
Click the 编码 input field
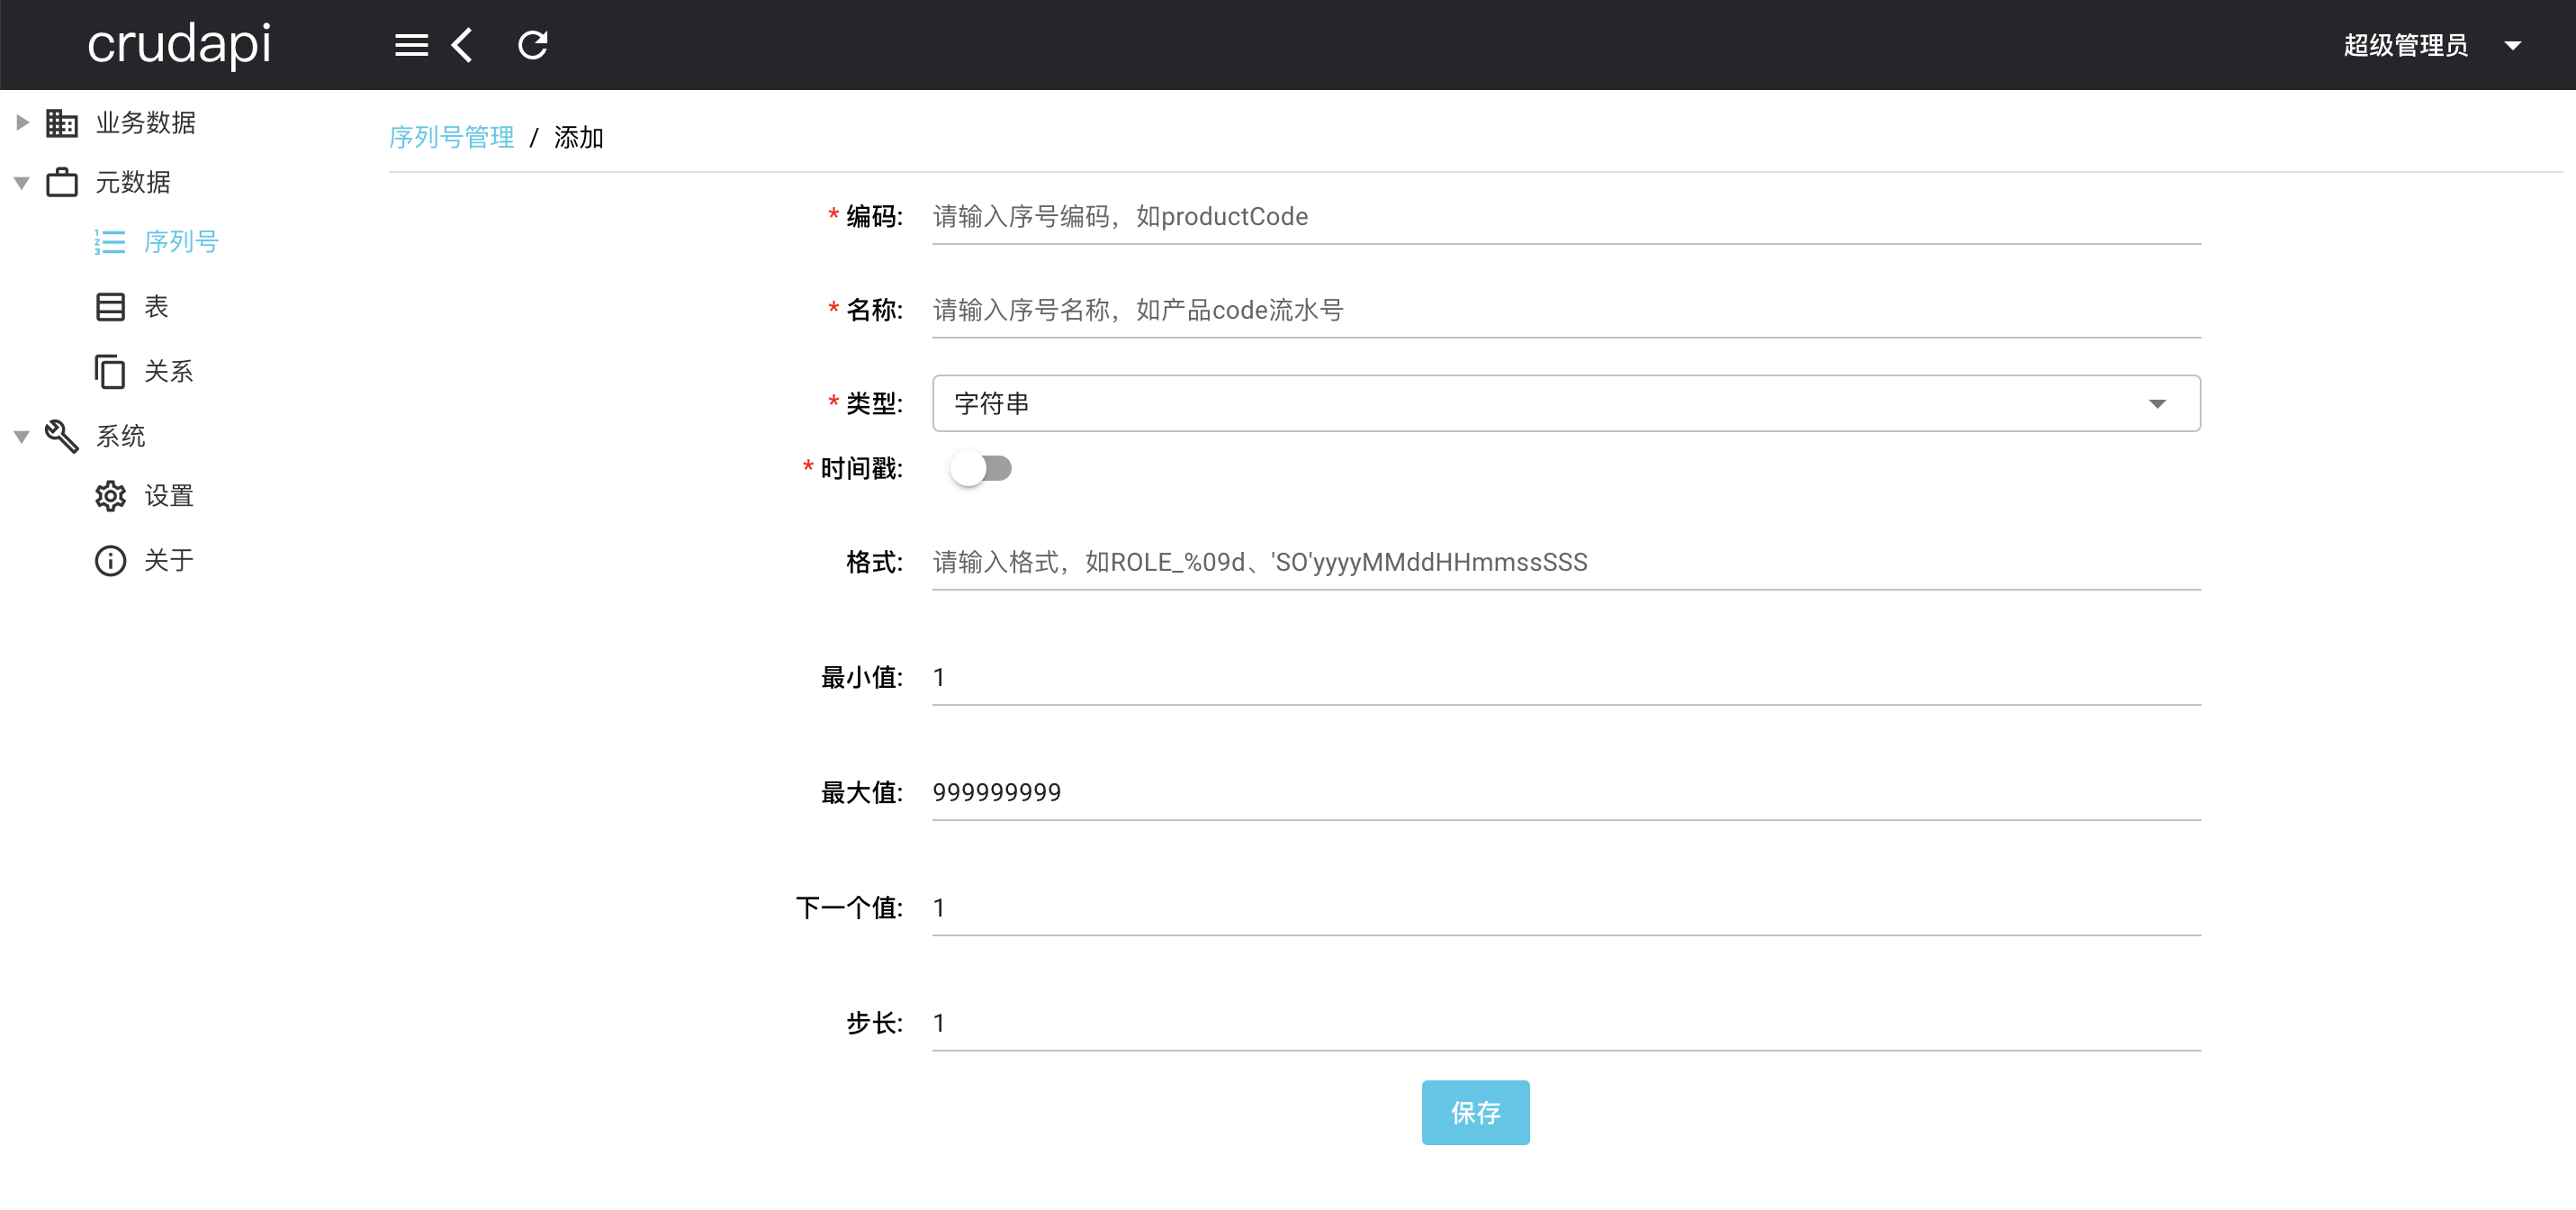coord(1565,217)
